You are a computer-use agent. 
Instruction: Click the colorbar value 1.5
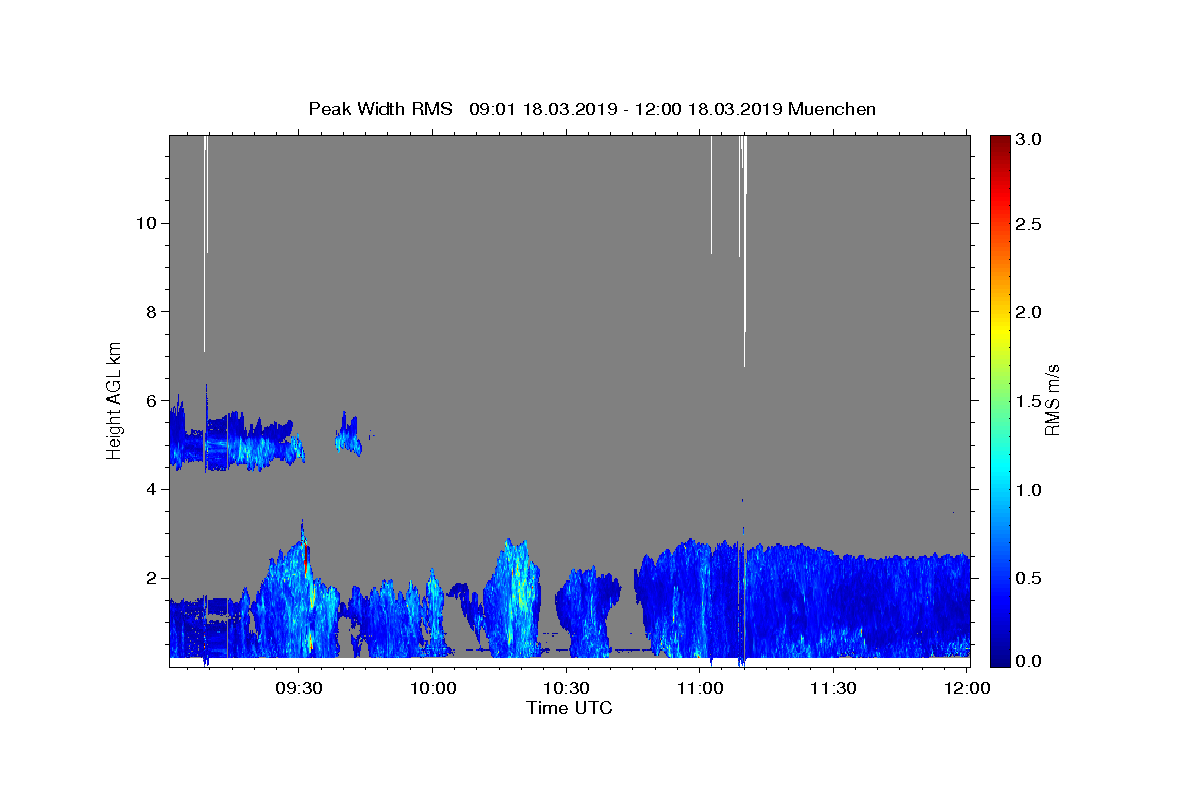[1028, 400]
